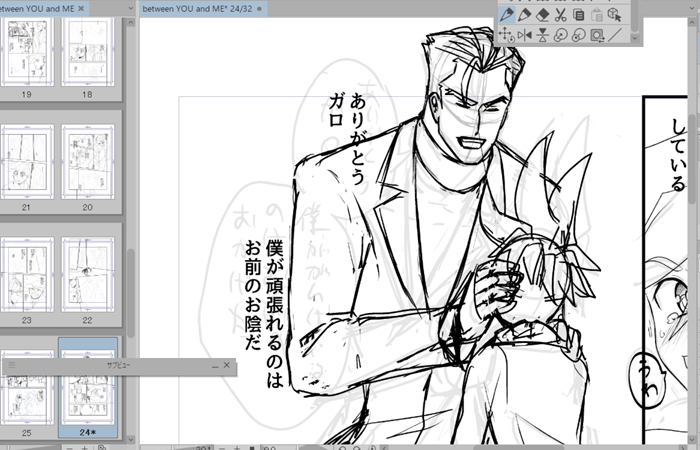Click the Scale down circles icon
The width and height of the screenshot is (700, 450).
pyautogui.click(x=579, y=35)
